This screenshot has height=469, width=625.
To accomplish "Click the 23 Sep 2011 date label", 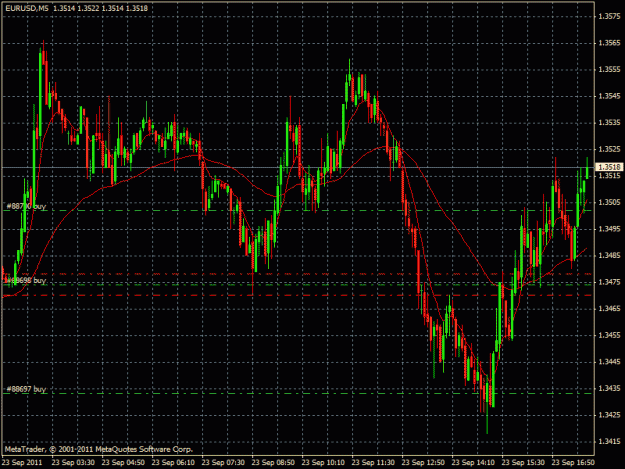I will point(22,463).
